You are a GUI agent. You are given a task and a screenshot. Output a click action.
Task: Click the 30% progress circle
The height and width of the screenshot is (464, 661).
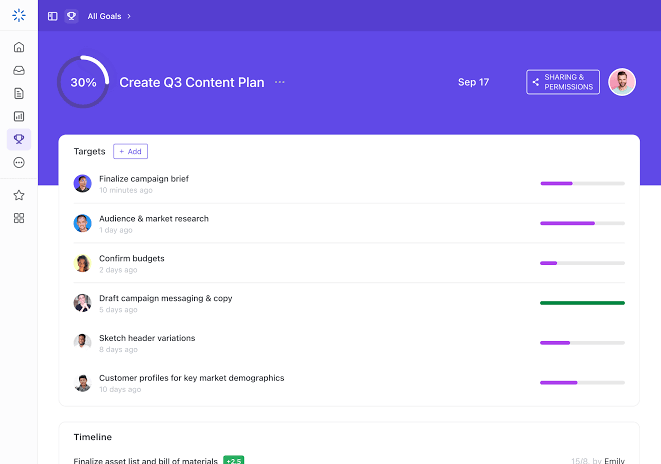(x=83, y=82)
